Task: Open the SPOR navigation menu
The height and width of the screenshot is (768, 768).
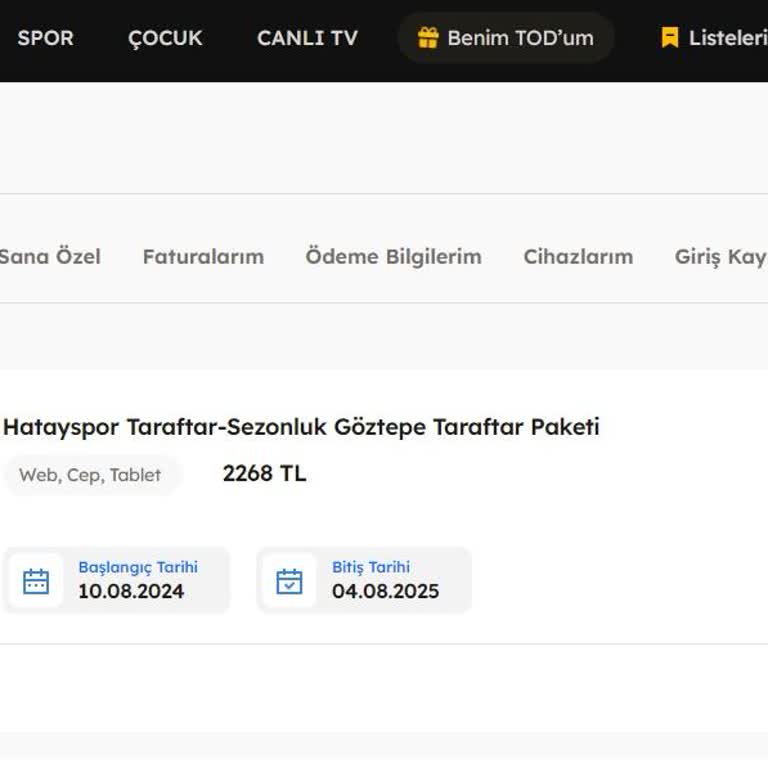Action: coord(46,38)
